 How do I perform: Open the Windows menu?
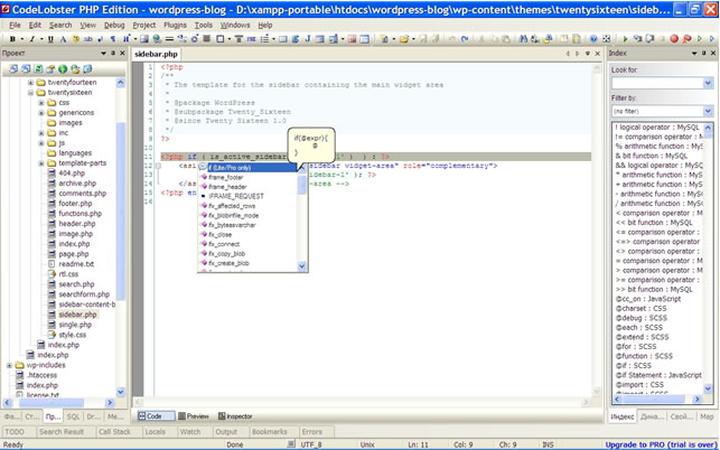[x=235, y=25]
